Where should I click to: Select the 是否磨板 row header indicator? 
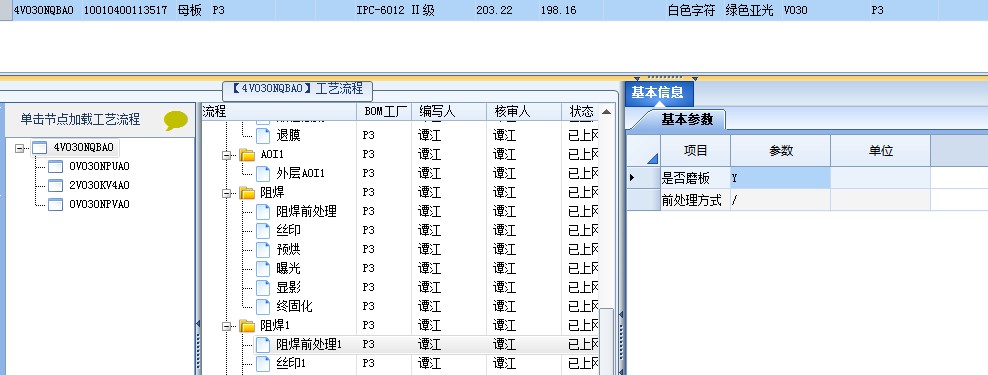[x=643, y=178]
